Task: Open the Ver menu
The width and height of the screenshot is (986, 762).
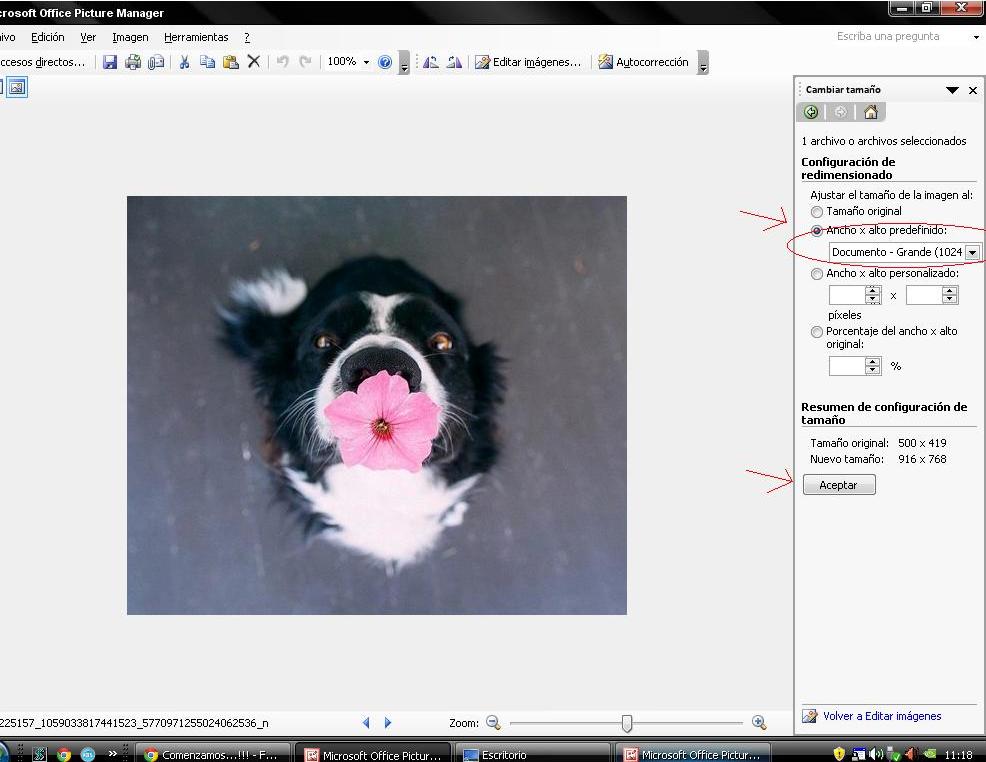Action: [88, 37]
